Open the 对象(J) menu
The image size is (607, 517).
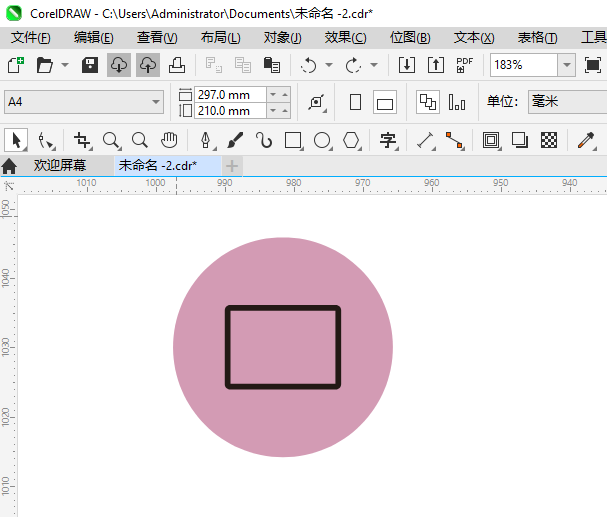pyautogui.click(x=283, y=38)
